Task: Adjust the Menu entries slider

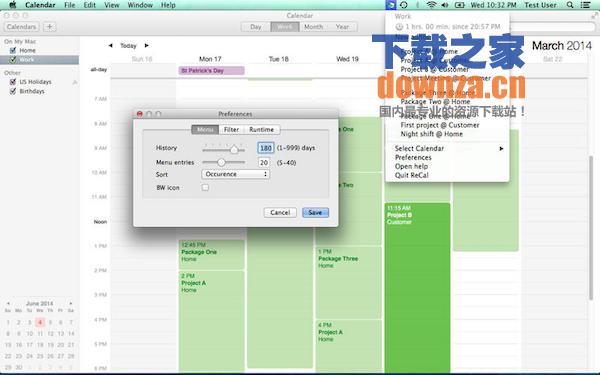Action: click(221, 162)
